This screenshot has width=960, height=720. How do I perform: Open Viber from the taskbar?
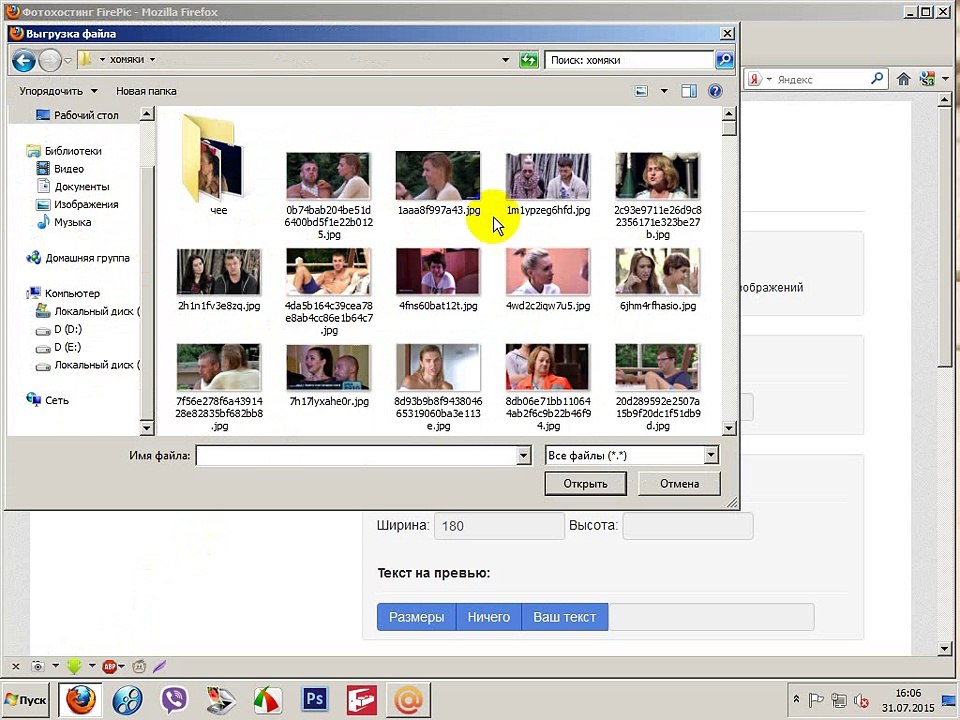click(174, 700)
